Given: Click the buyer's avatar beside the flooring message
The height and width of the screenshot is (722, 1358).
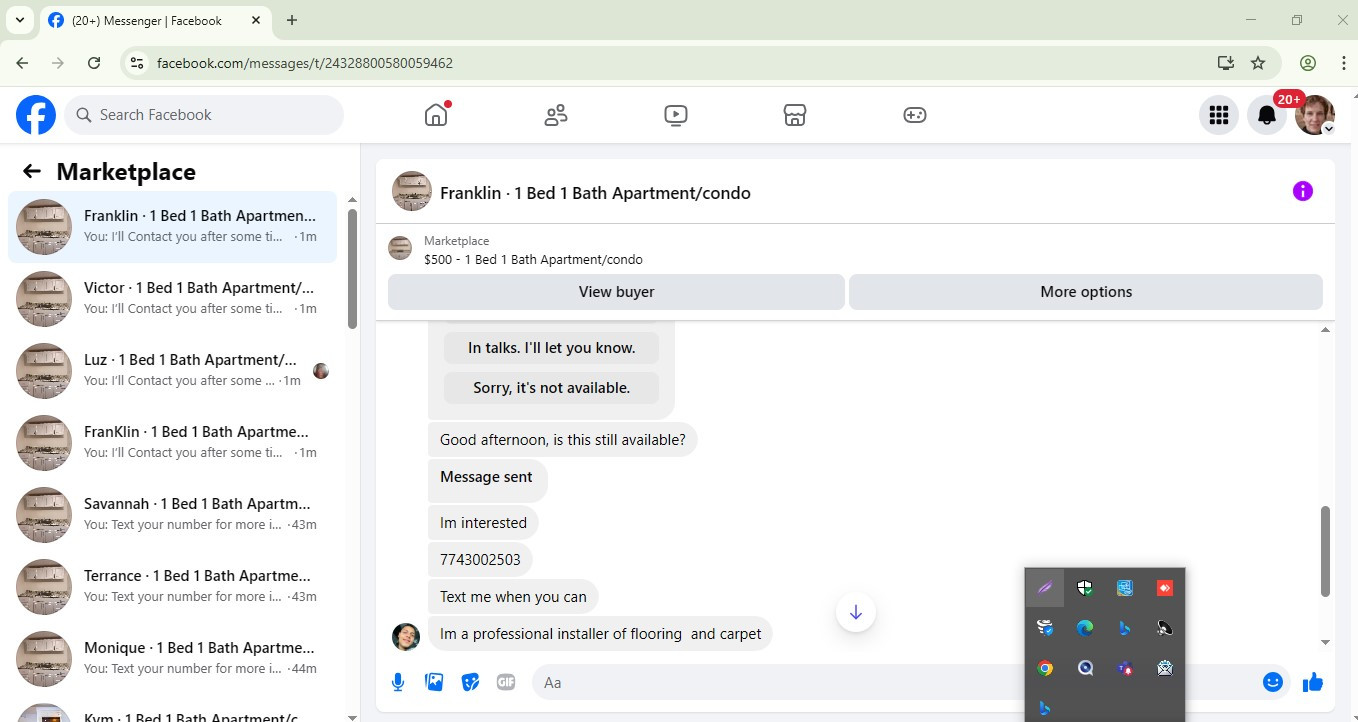Looking at the screenshot, I should (x=406, y=637).
